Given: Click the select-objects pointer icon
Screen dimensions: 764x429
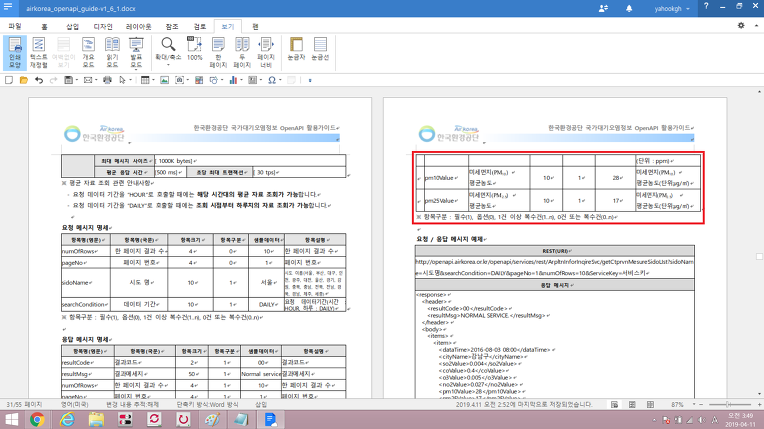Looking at the screenshot, I should (x=122, y=80).
